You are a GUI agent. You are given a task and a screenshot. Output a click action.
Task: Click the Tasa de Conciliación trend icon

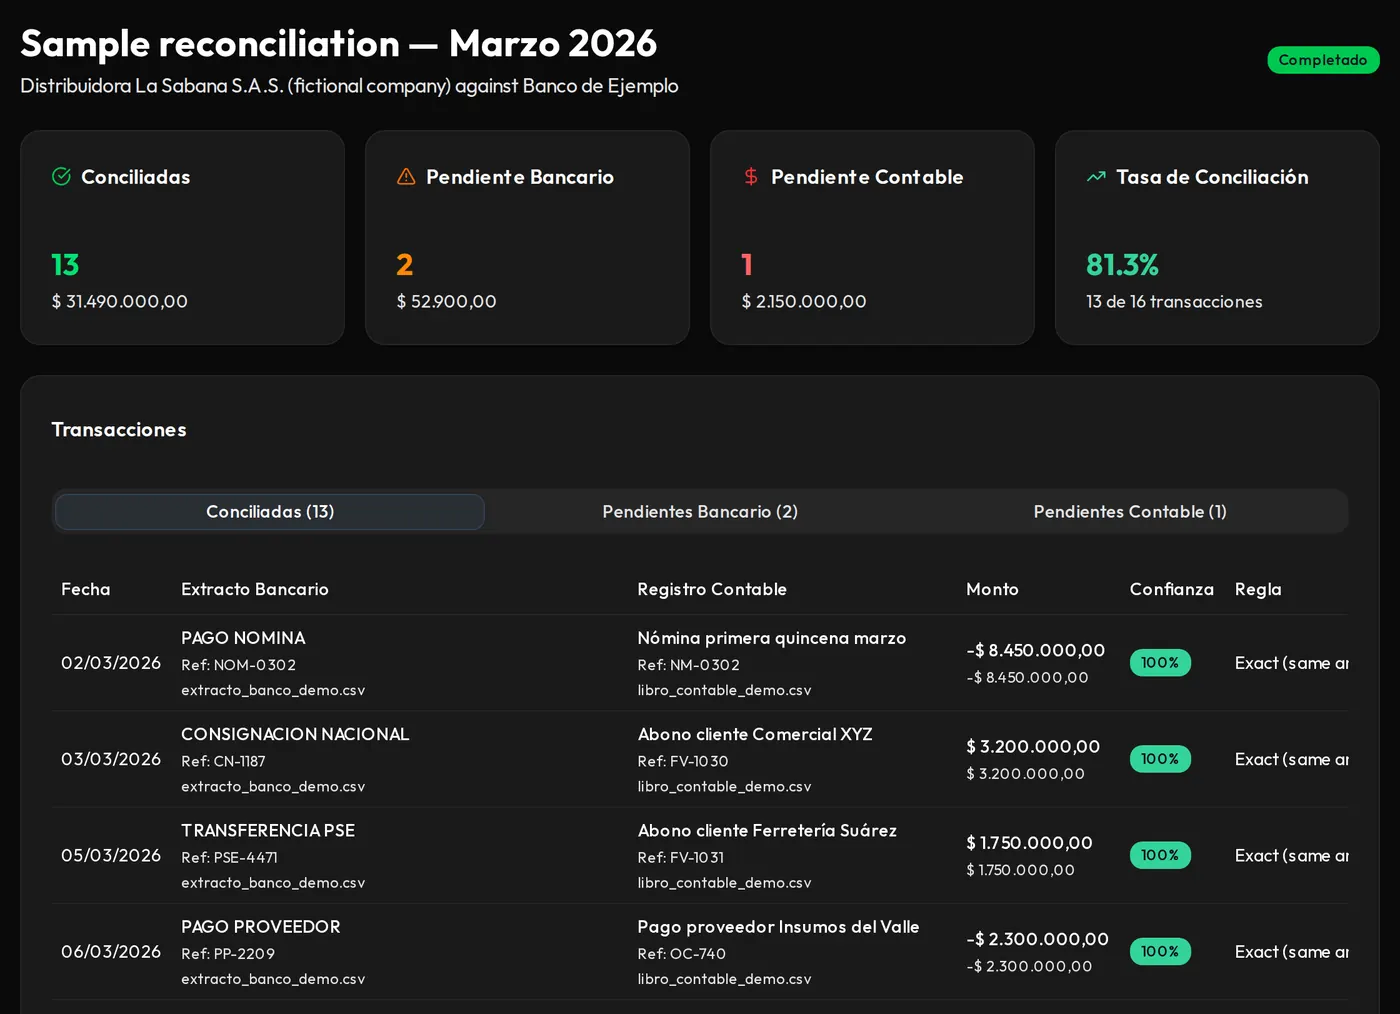1096,177
